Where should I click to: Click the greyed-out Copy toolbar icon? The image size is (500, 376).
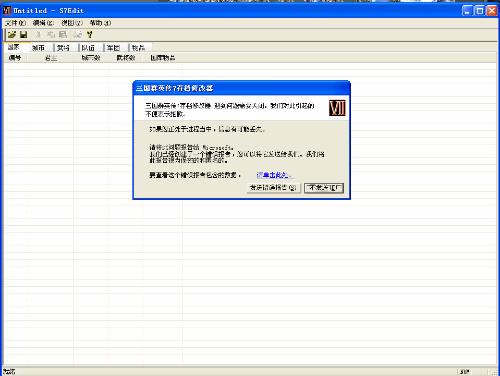pos(51,35)
